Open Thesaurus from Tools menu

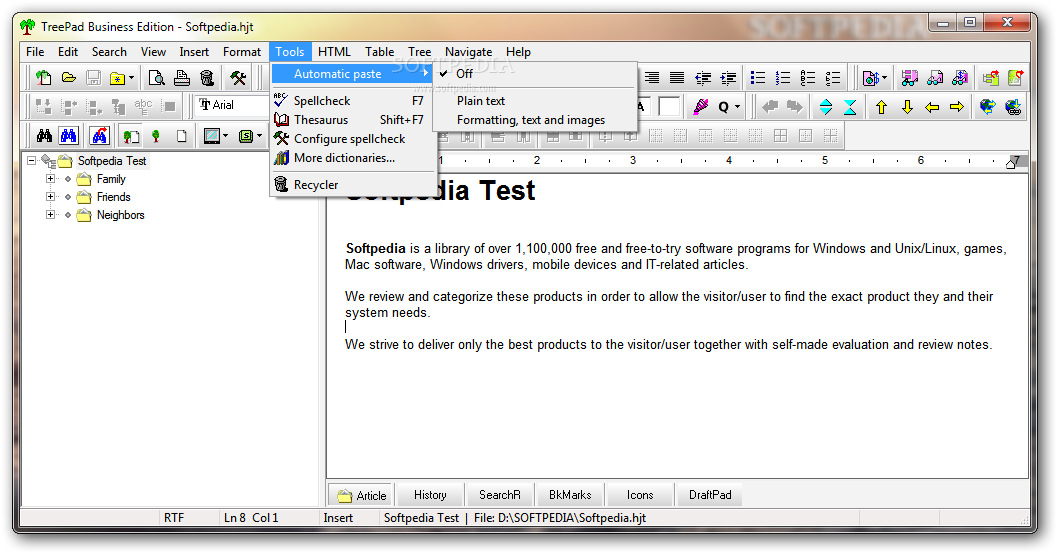point(352,119)
